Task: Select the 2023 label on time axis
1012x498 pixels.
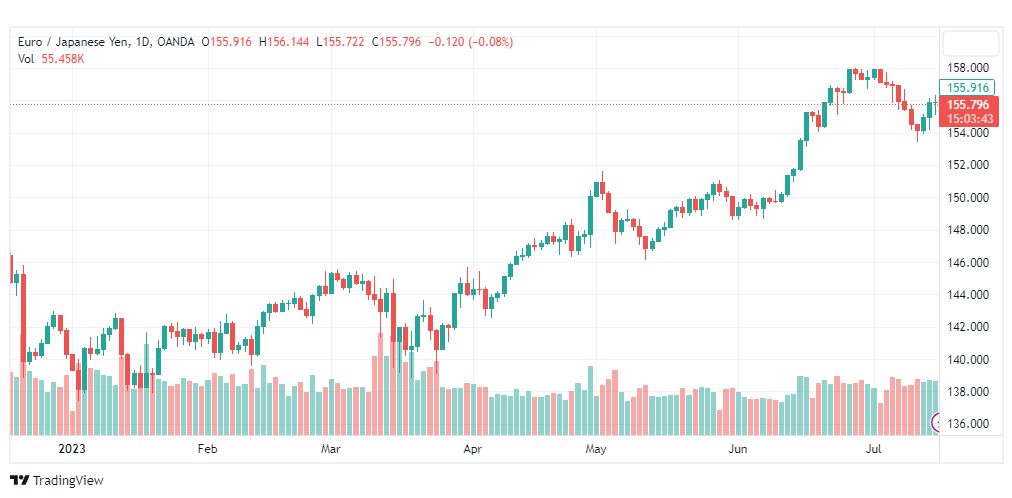Action: pyautogui.click(x=72, y=449)
